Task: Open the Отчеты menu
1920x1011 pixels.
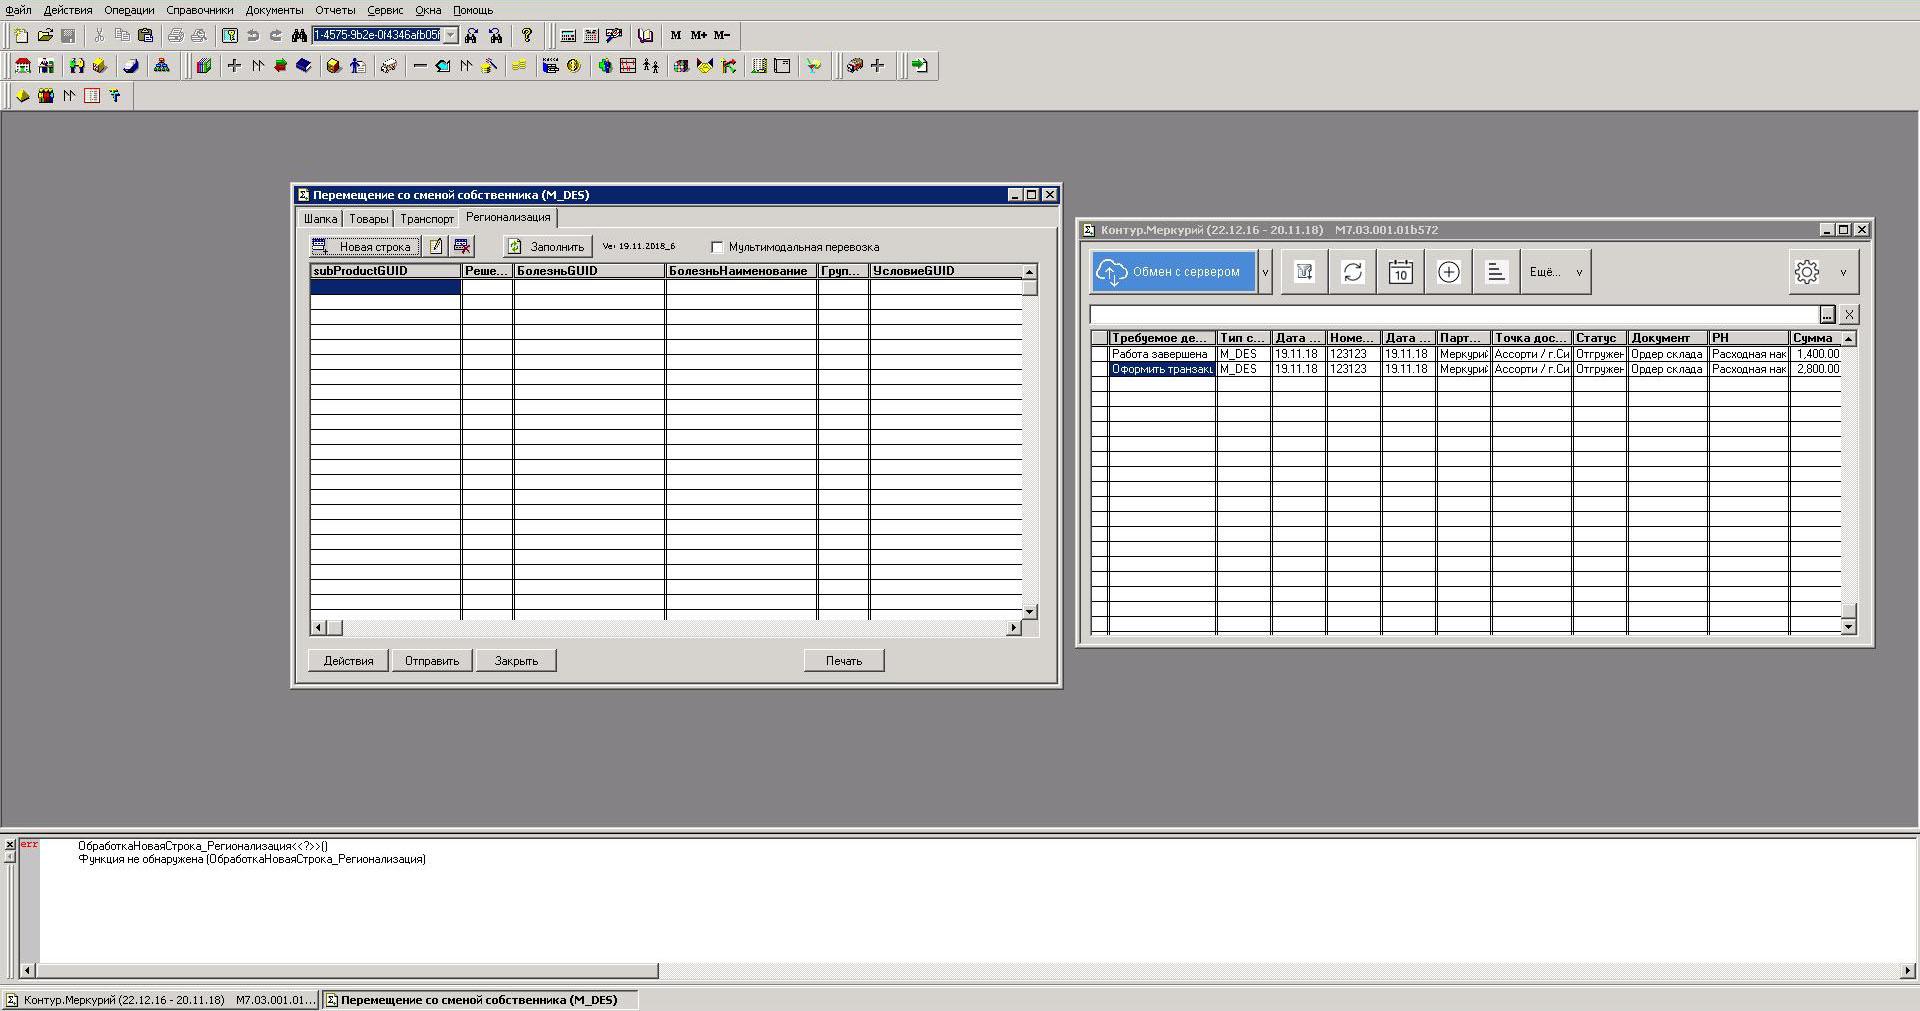Action: point(335,10)
